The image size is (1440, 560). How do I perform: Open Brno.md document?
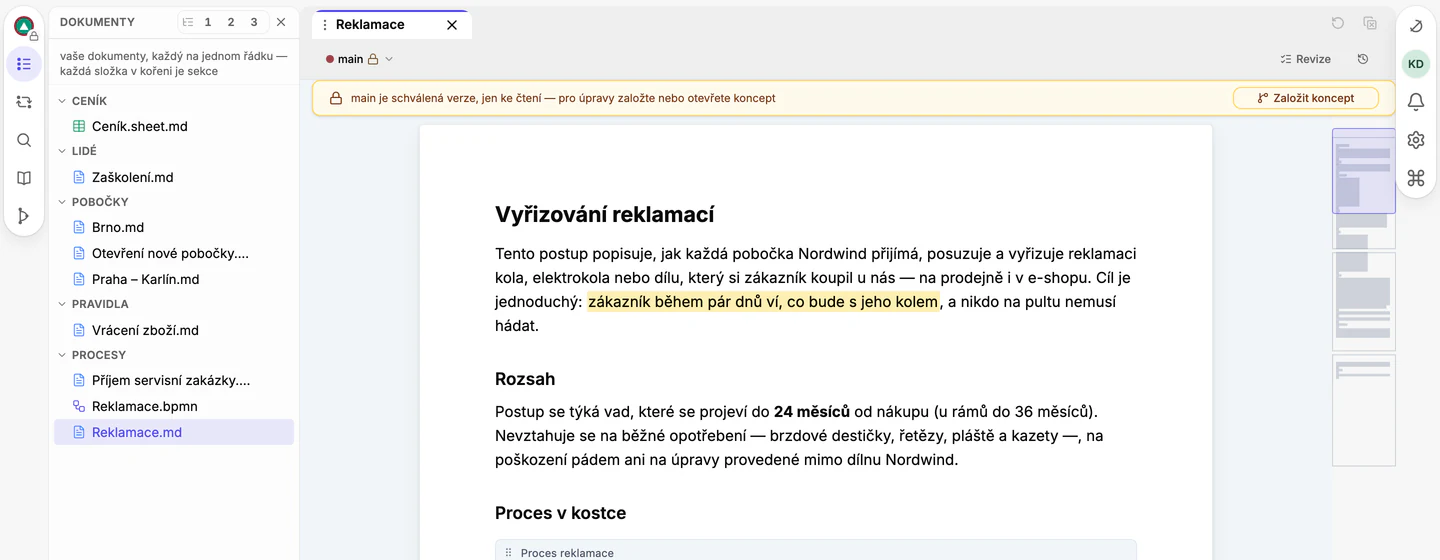(x=174, y=227)
